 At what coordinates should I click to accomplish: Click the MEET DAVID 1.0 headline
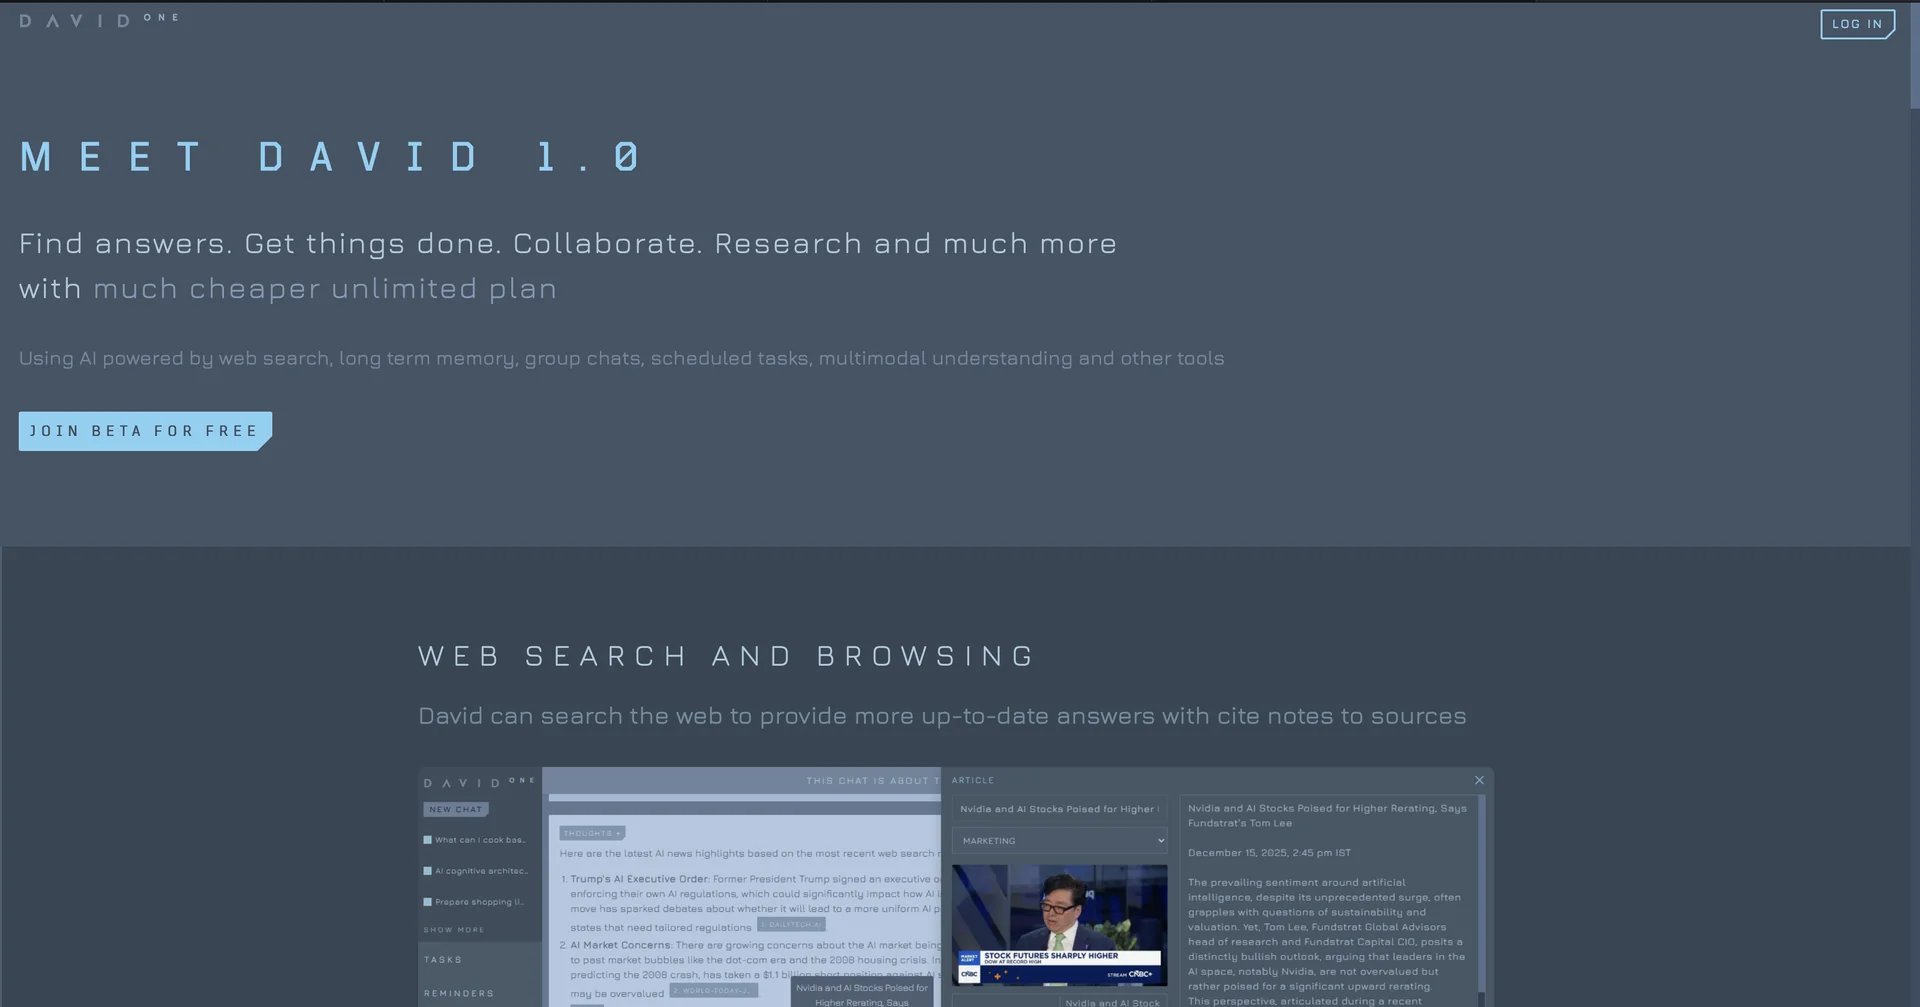pyautogui.click(x=330, y=157)
